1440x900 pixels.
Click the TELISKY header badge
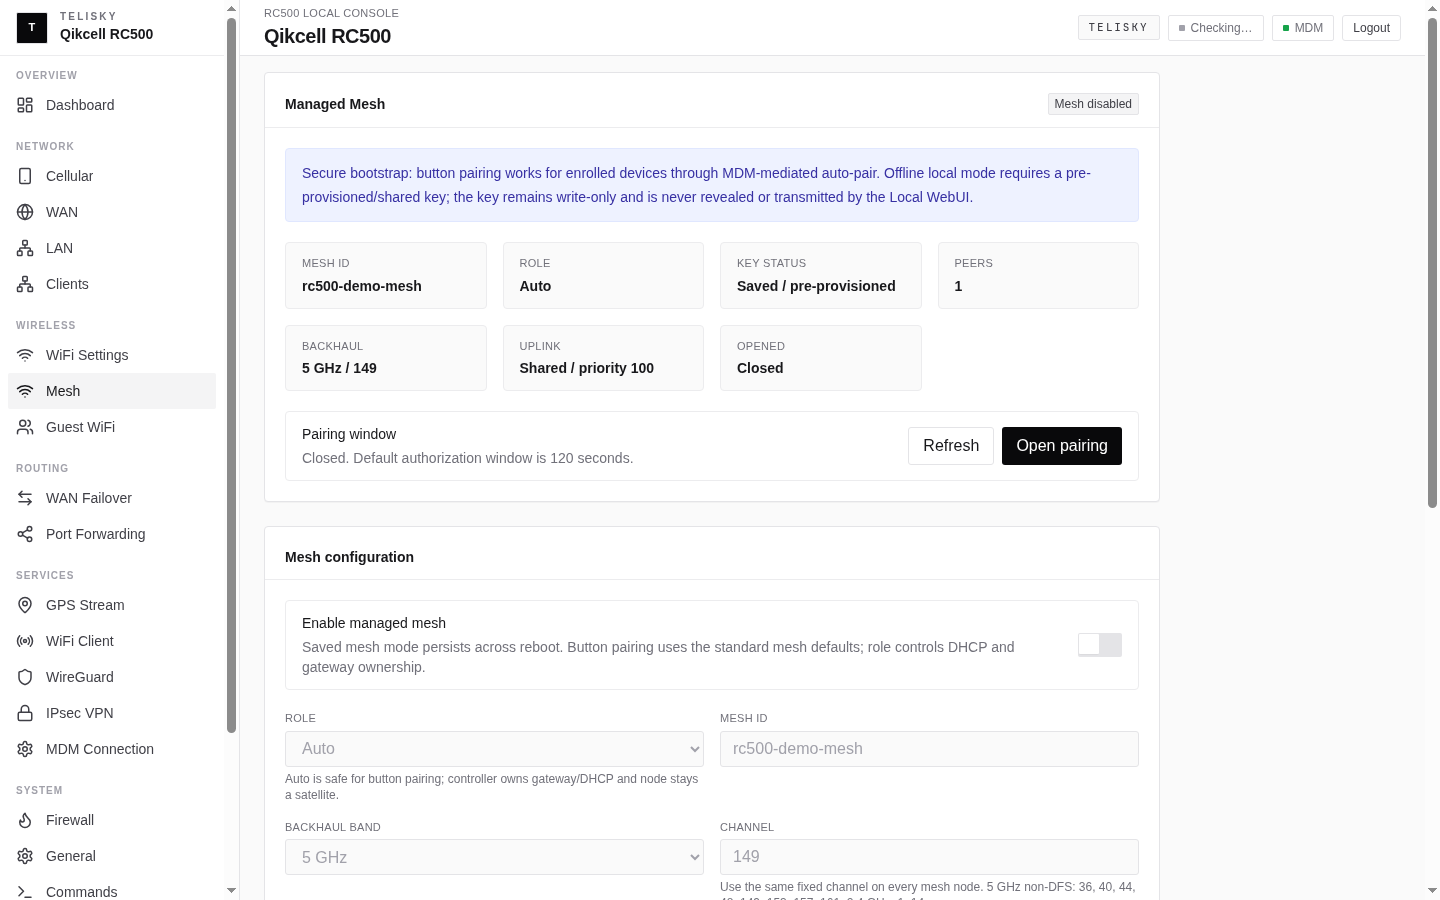[1119, 27]
